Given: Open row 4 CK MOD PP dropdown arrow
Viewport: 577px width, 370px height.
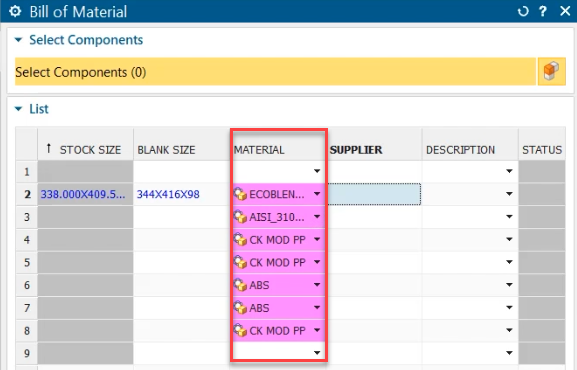Looking at the screenshot, I should (x=317, y=239).
